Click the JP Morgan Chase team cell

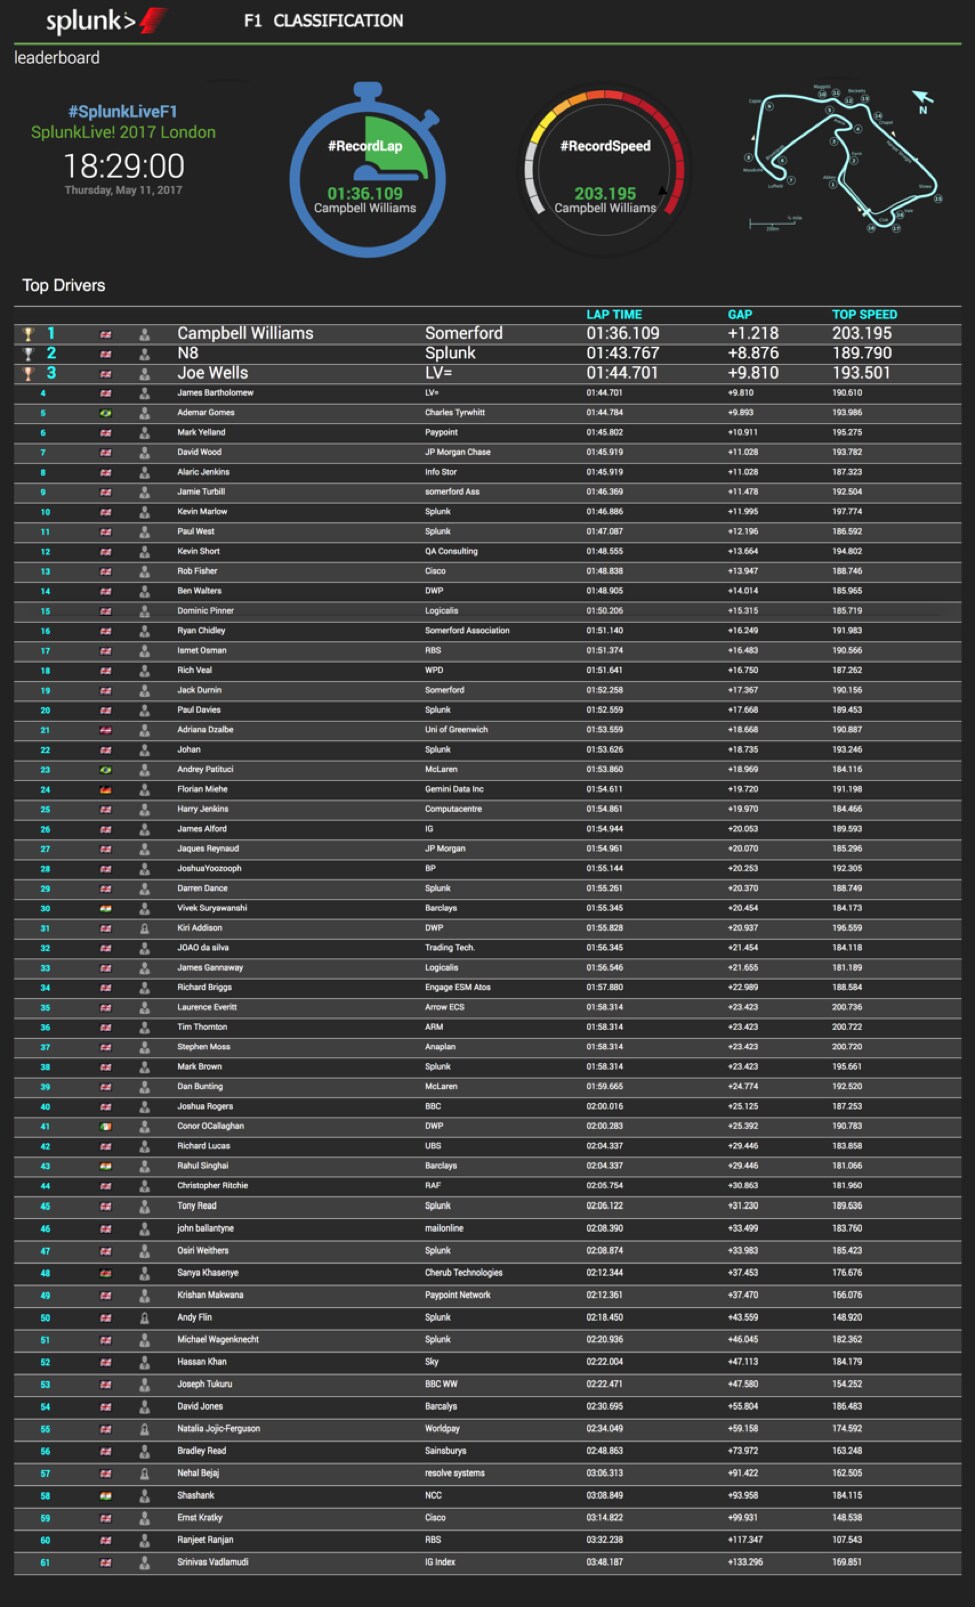tap(458, 452)
